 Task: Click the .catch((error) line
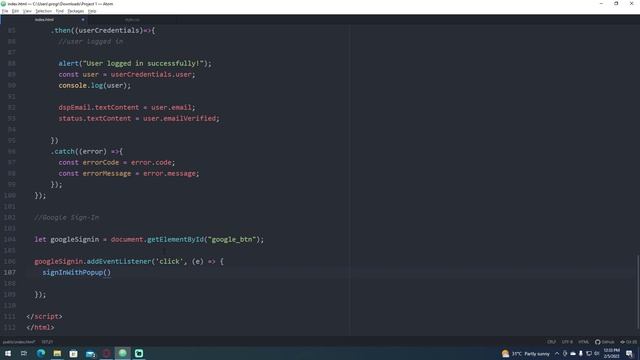(87, 151)
